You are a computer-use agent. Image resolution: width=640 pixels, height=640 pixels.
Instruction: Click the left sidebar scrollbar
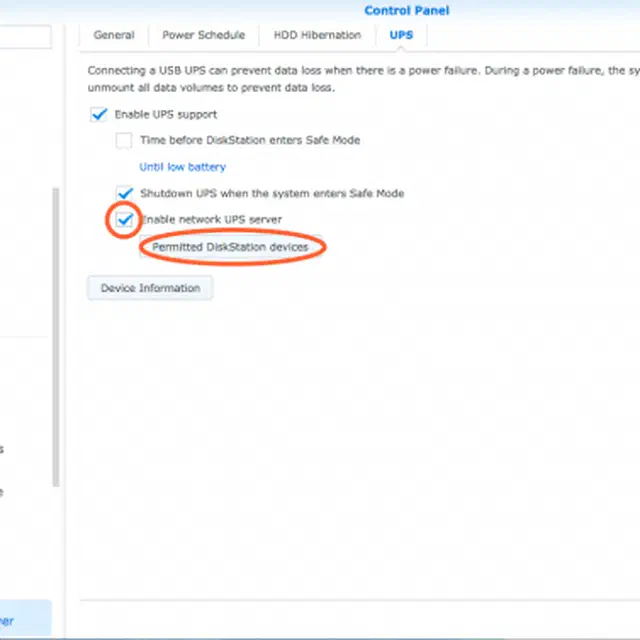(56, 337)
